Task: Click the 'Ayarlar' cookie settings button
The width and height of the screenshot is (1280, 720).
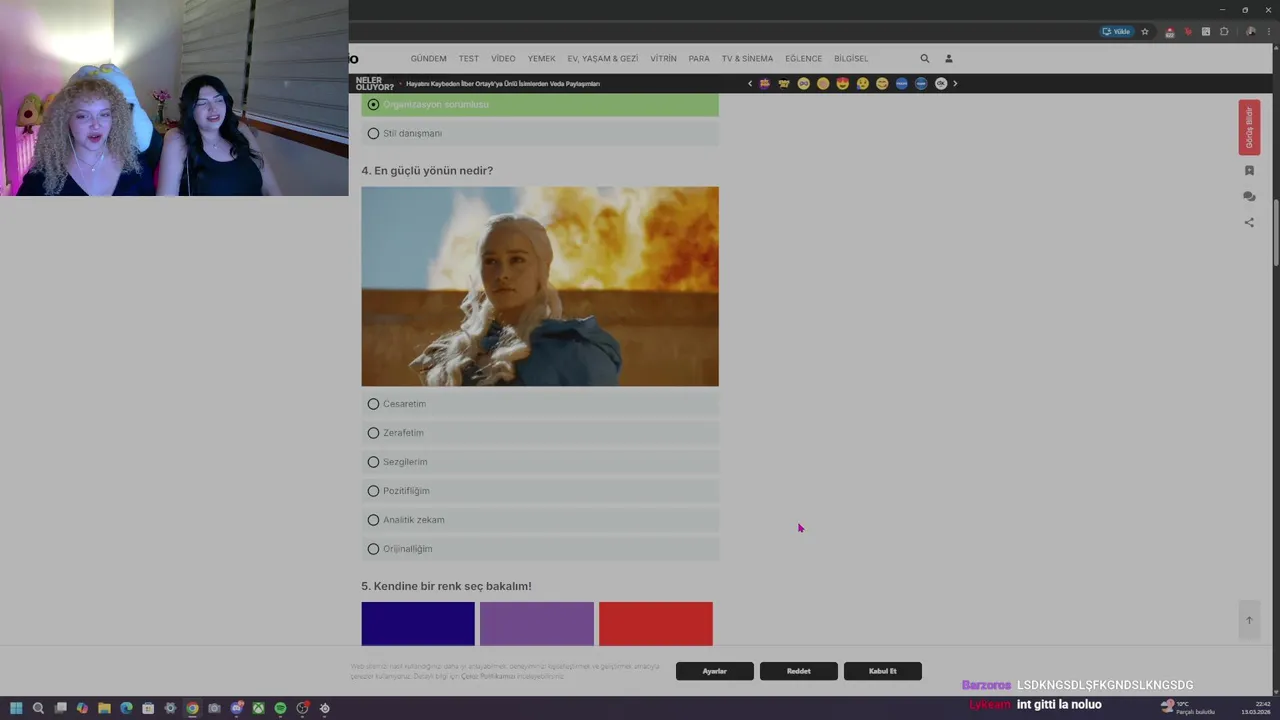Action: point(715,671)
